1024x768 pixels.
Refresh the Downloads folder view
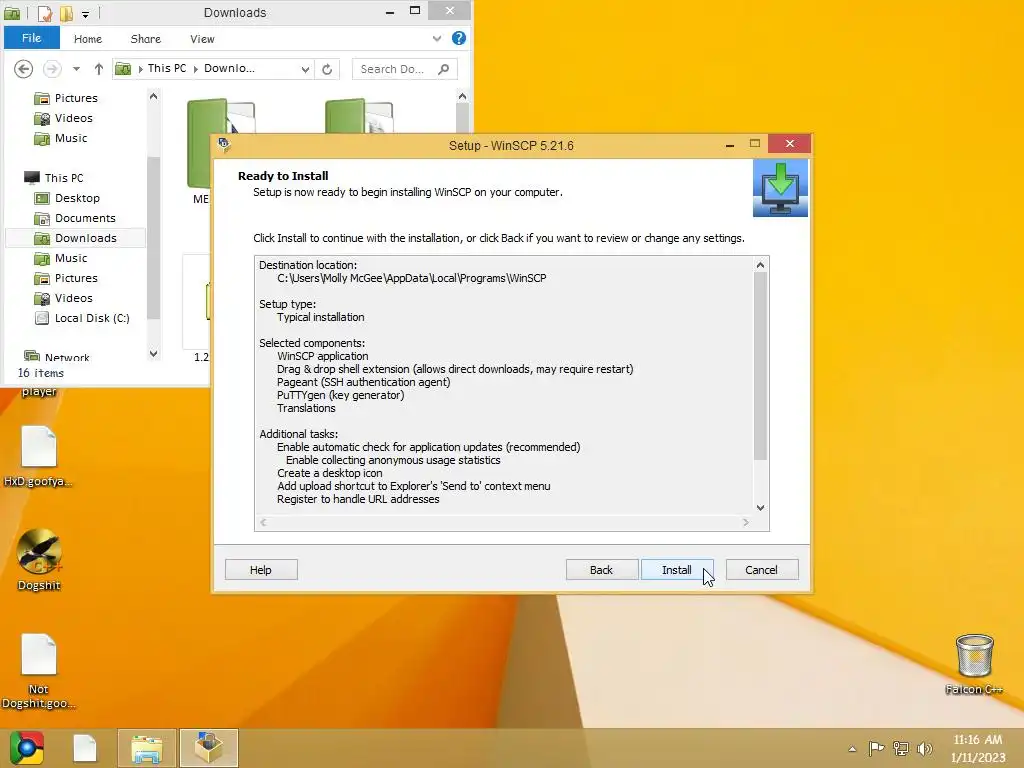click(327, 69)
